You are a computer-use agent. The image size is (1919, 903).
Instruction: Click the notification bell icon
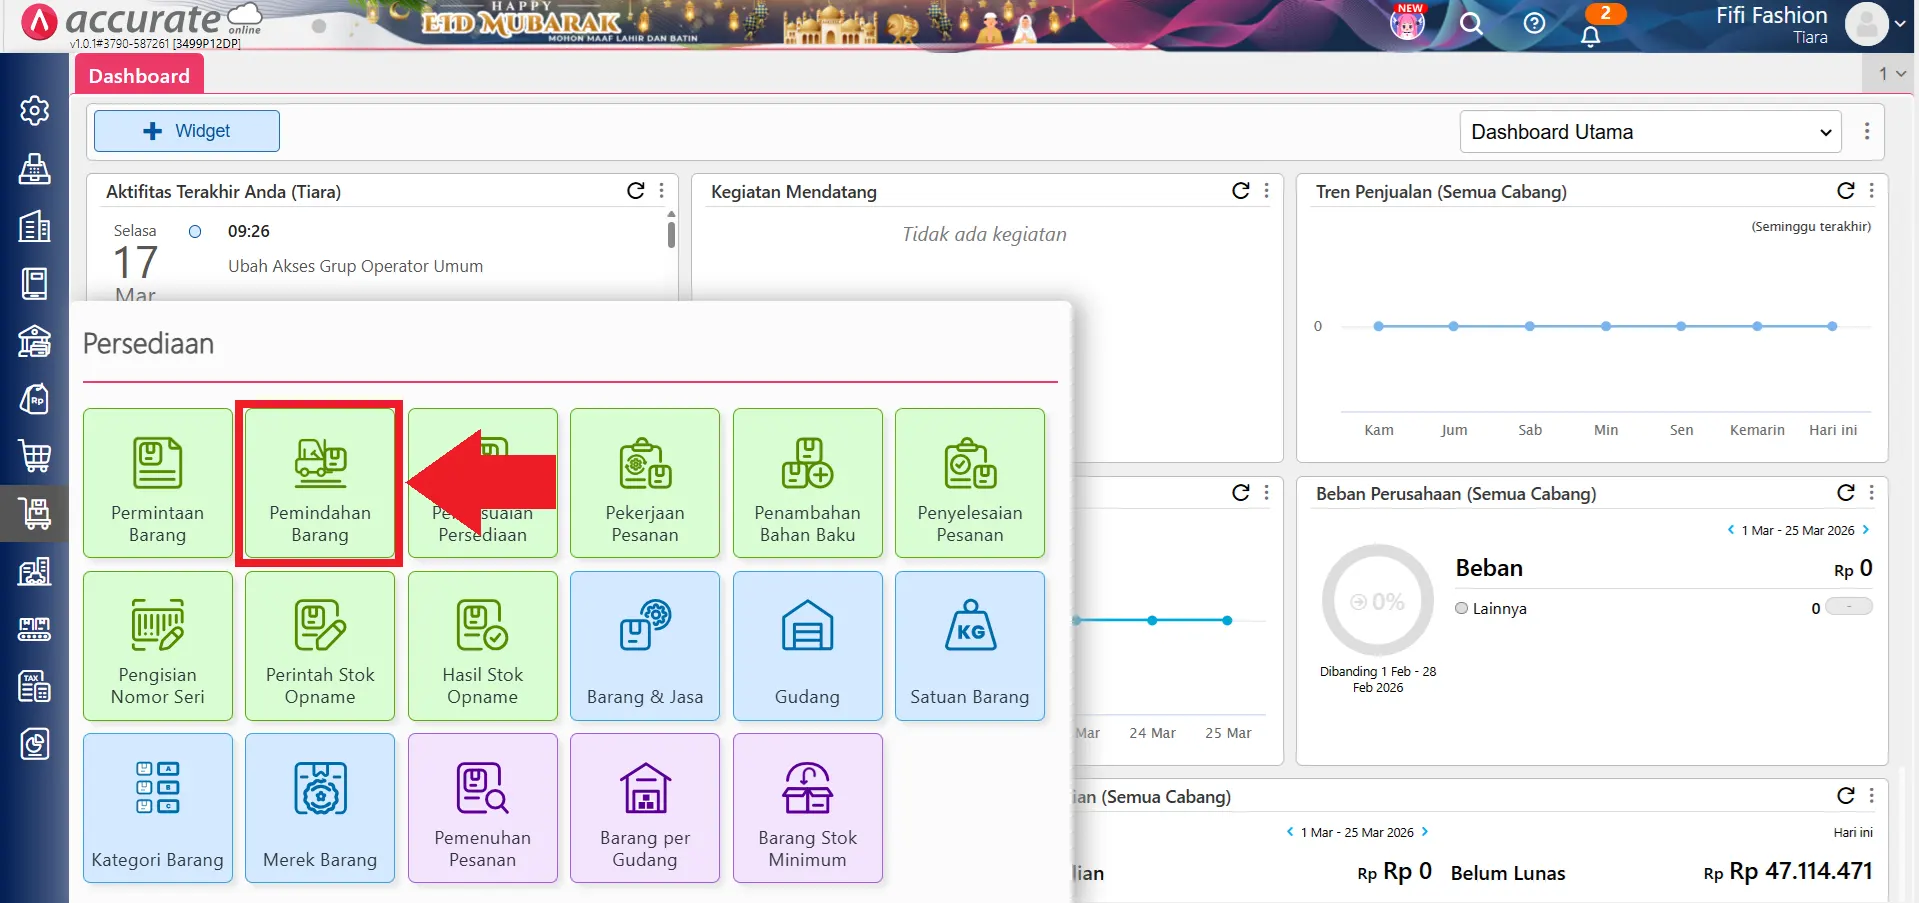1590,36
